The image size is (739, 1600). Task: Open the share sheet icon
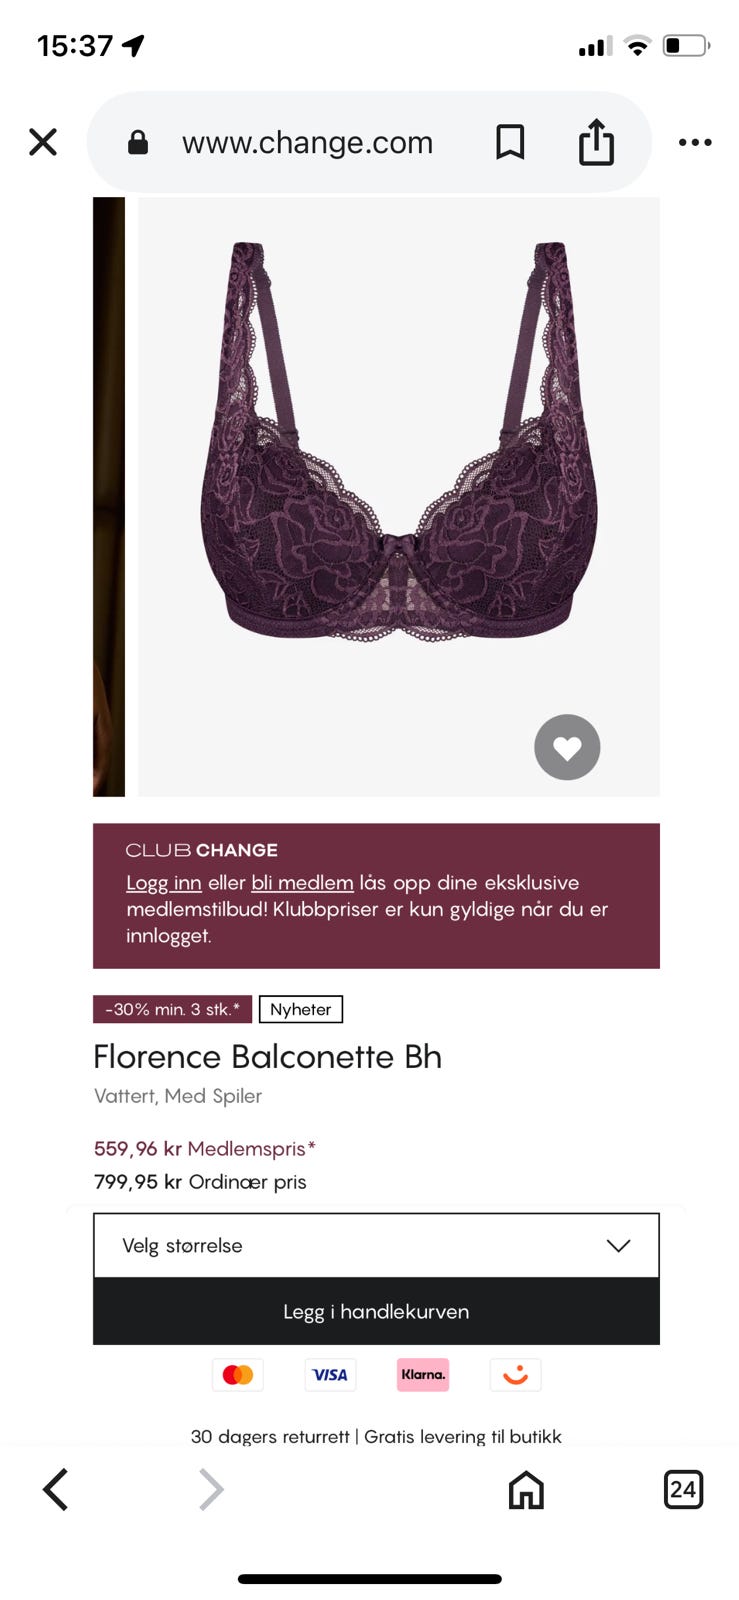tap(596, 142)
